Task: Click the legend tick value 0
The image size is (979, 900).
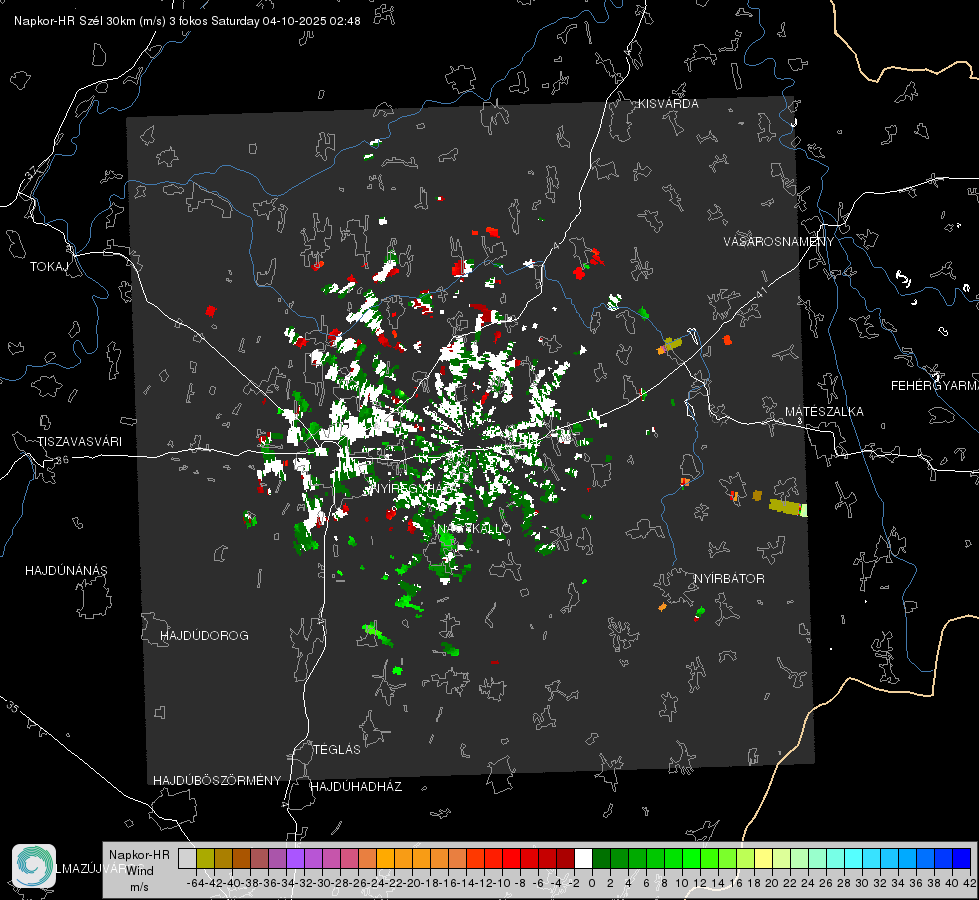Action: click(592, 883)
